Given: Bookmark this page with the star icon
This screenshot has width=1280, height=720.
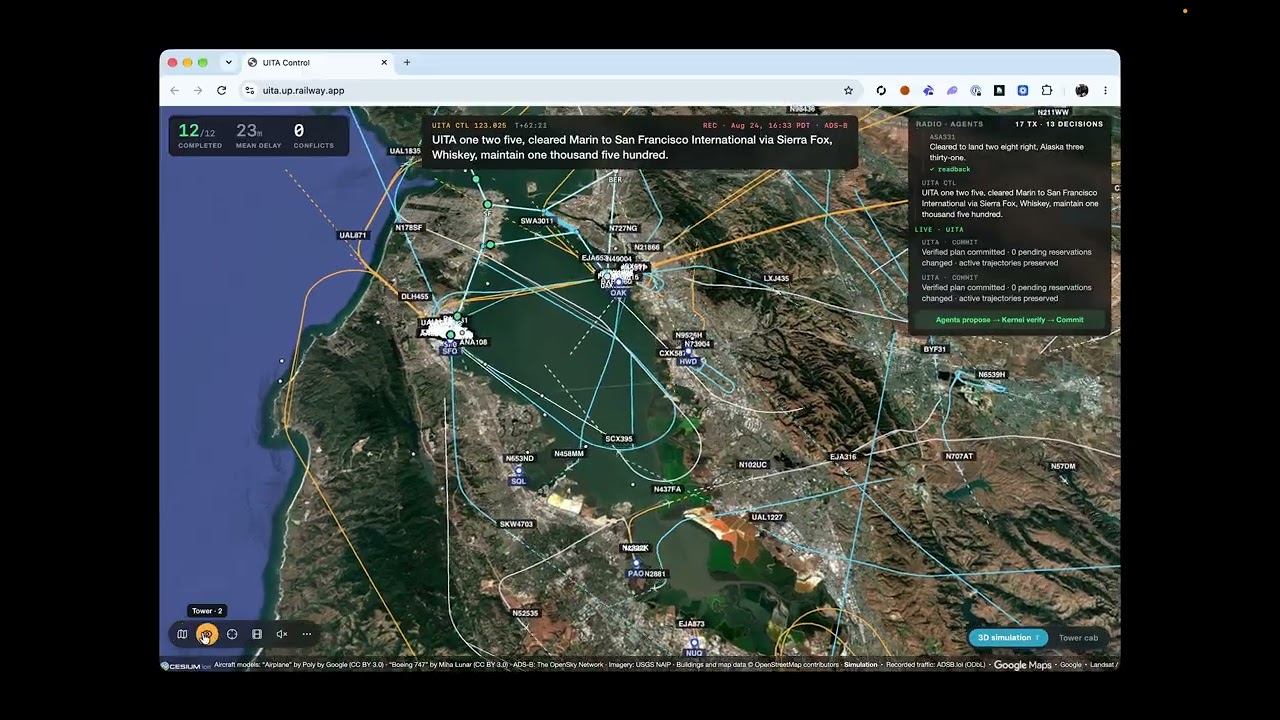Looking at the screenshot, I should coord(849,90).
